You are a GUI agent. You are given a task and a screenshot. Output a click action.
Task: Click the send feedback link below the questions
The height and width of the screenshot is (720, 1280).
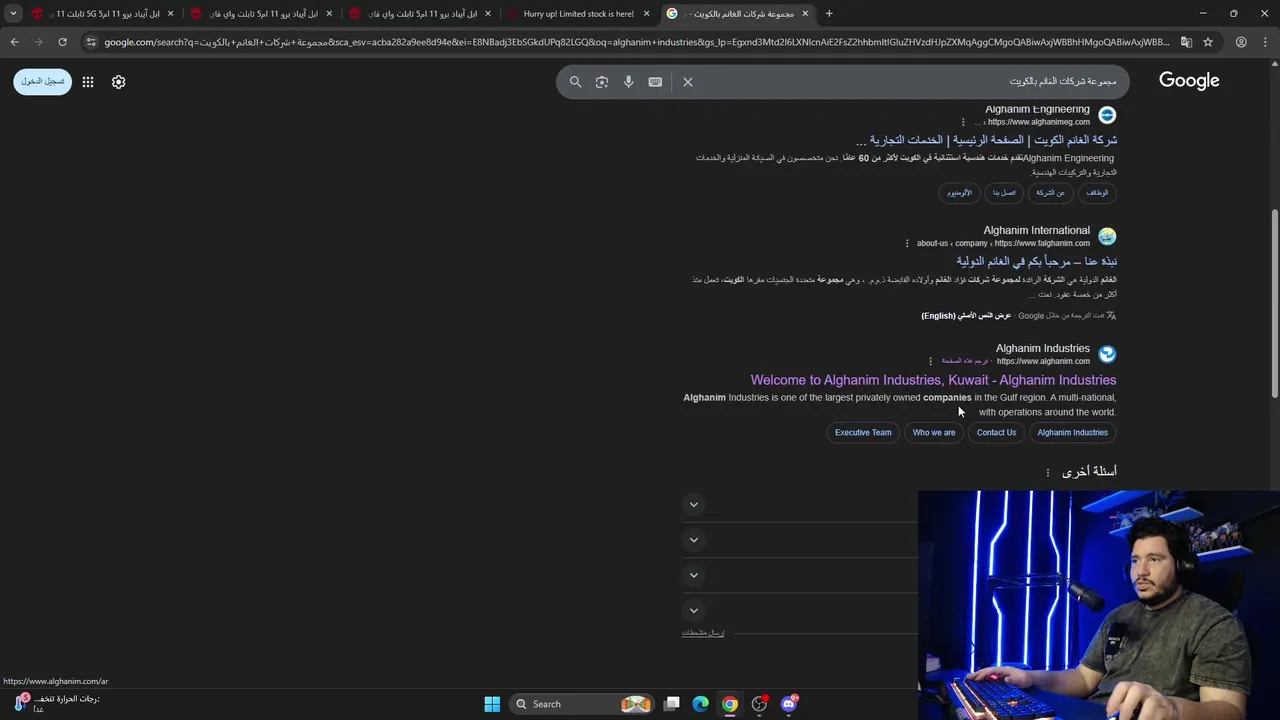coord(703,633)
